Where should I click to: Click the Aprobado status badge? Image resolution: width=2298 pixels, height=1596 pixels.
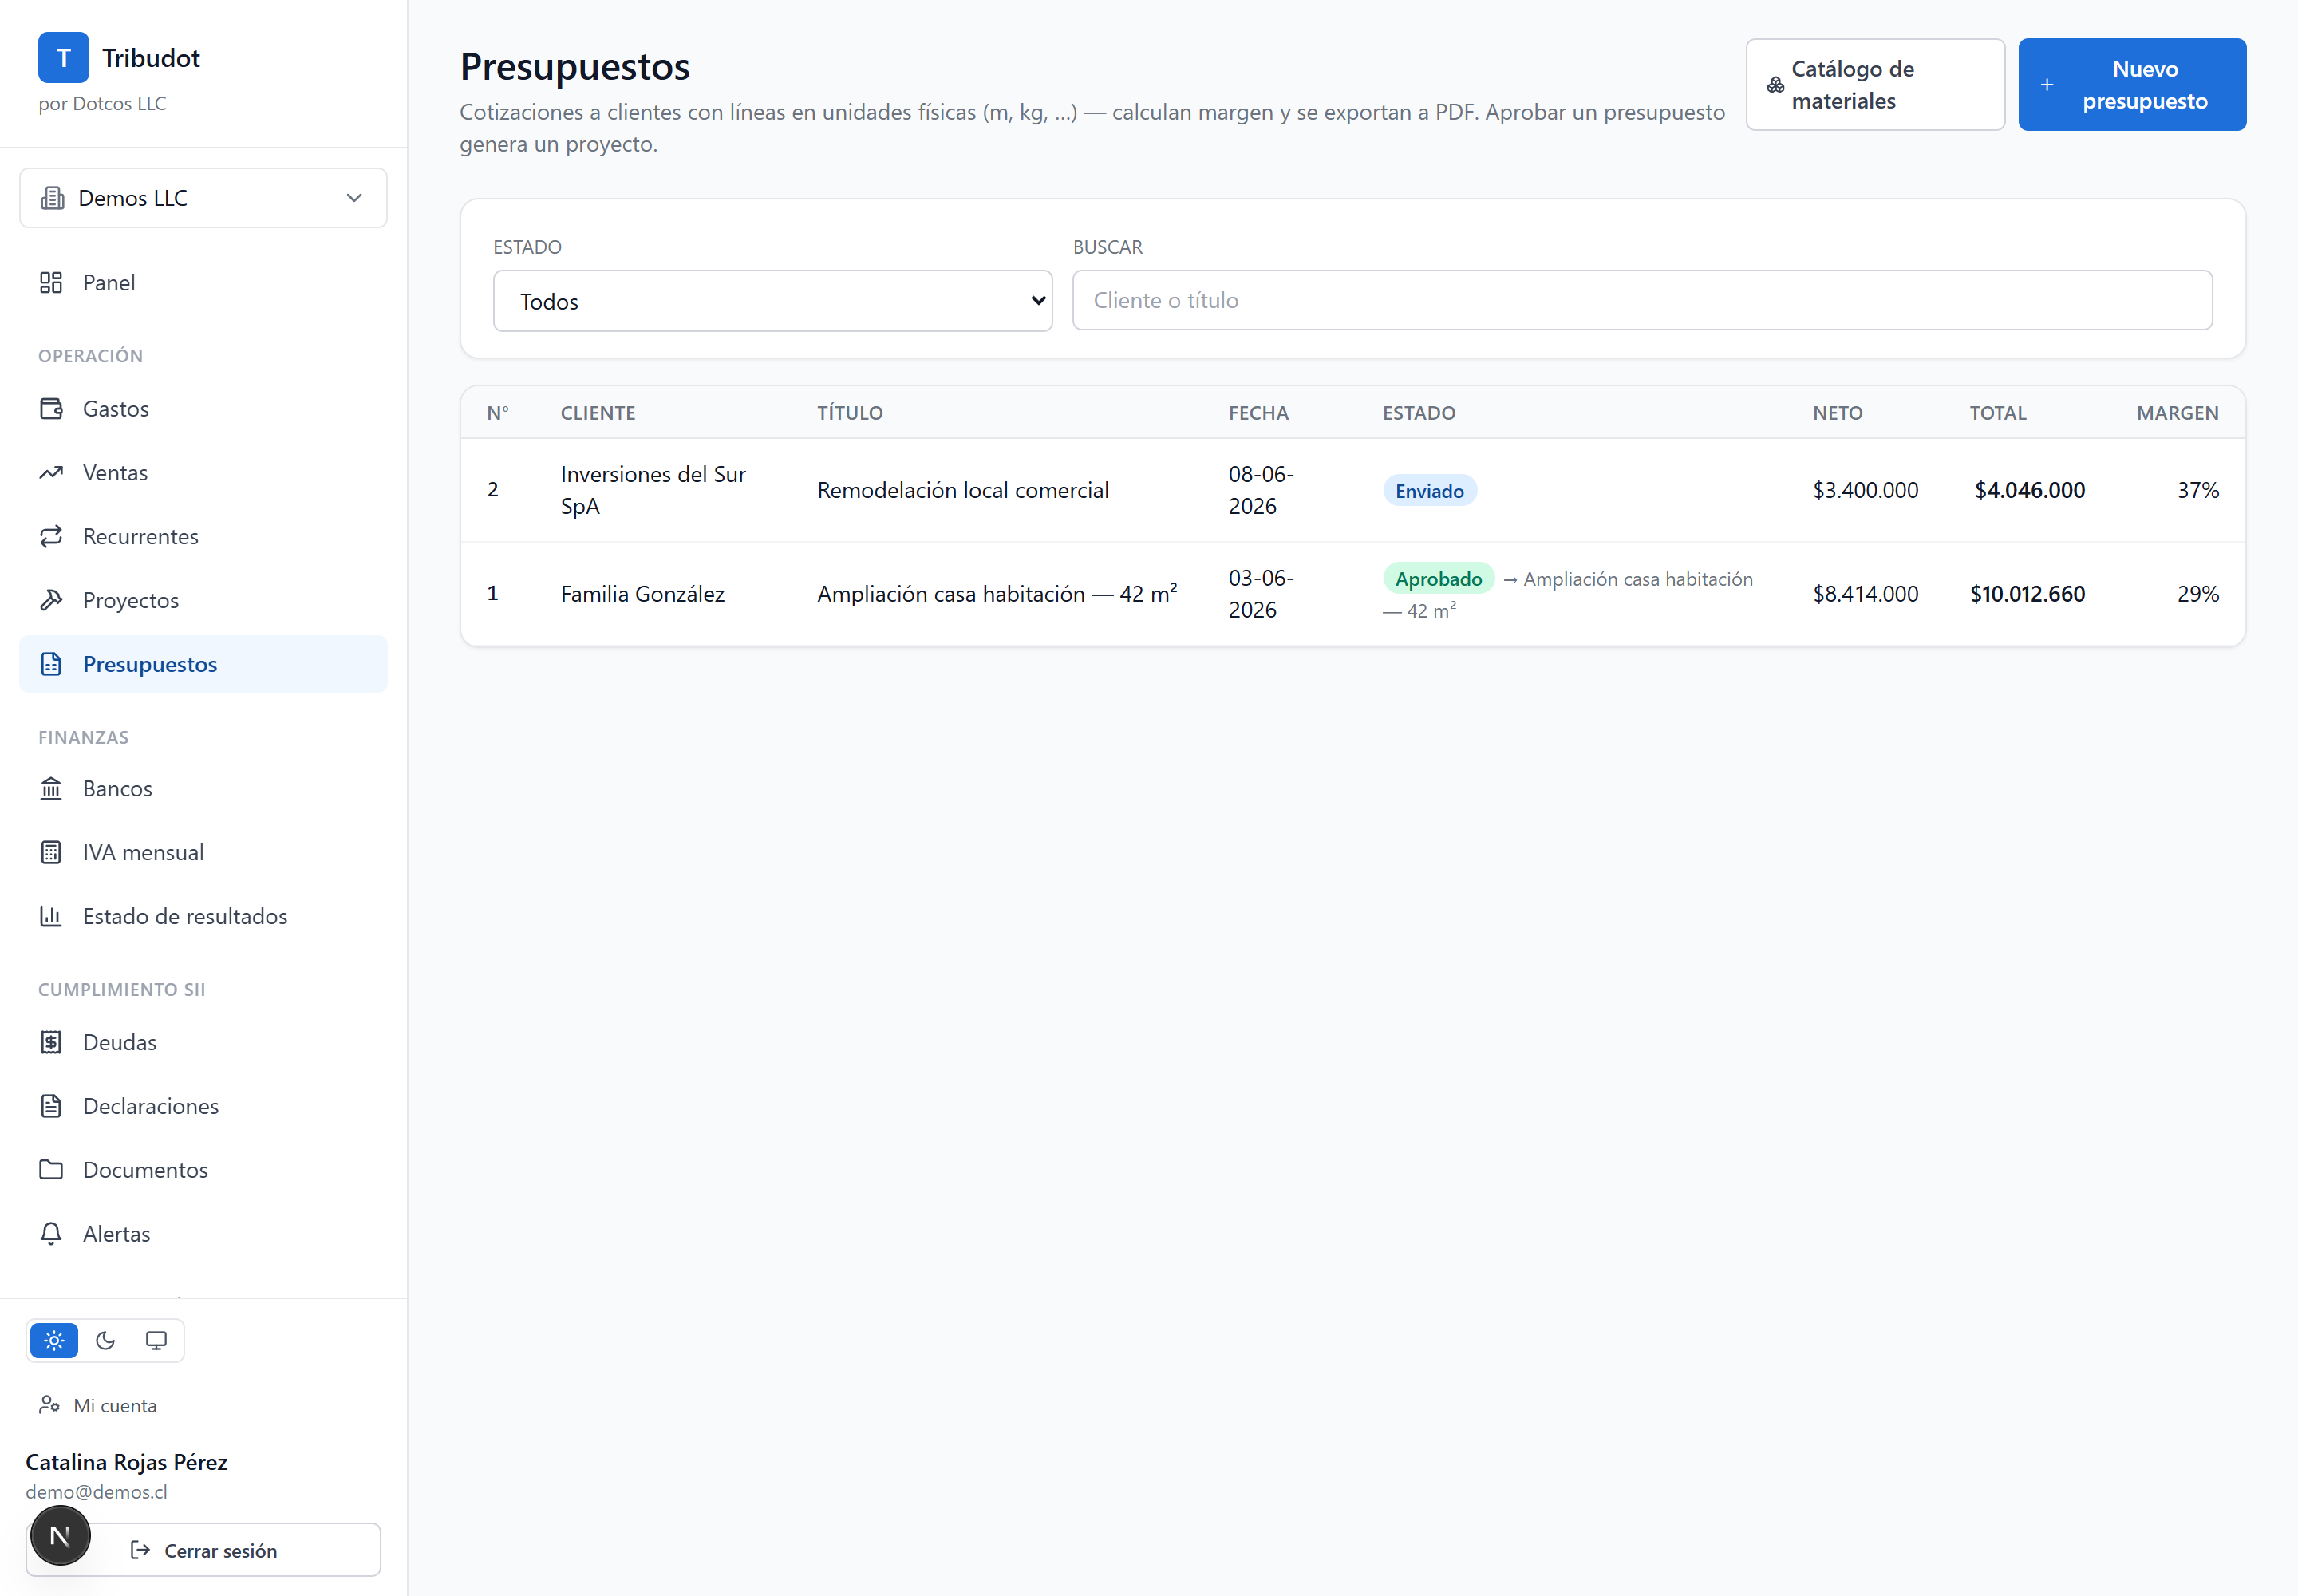pos(1439,579)
